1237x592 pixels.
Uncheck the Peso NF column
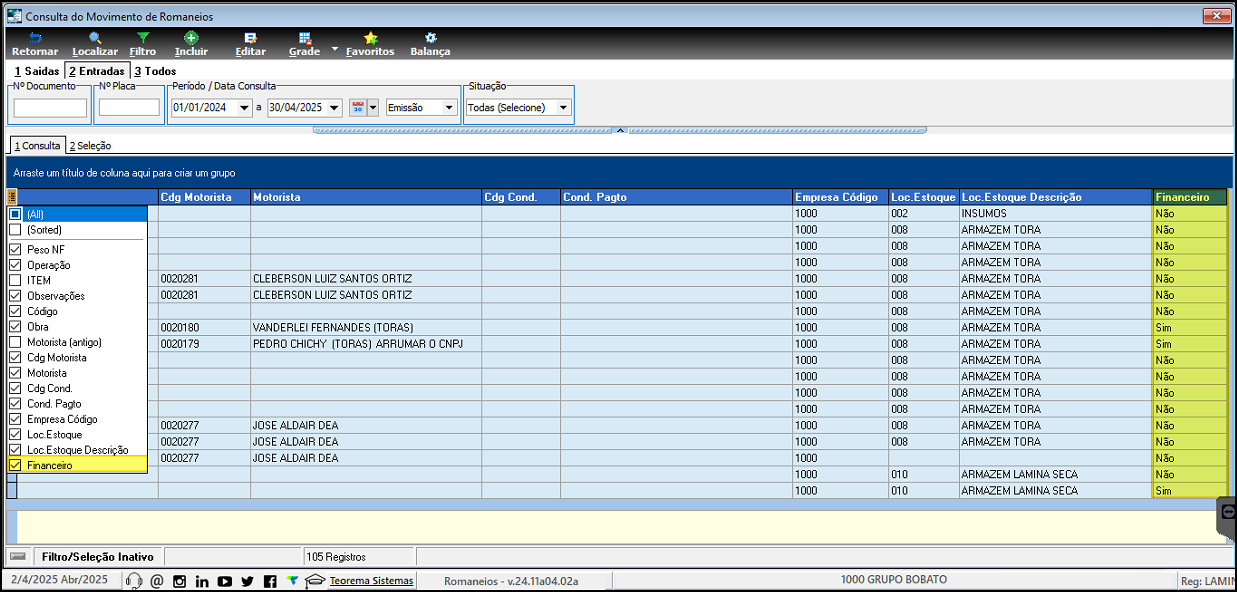[x=15, y=249]
